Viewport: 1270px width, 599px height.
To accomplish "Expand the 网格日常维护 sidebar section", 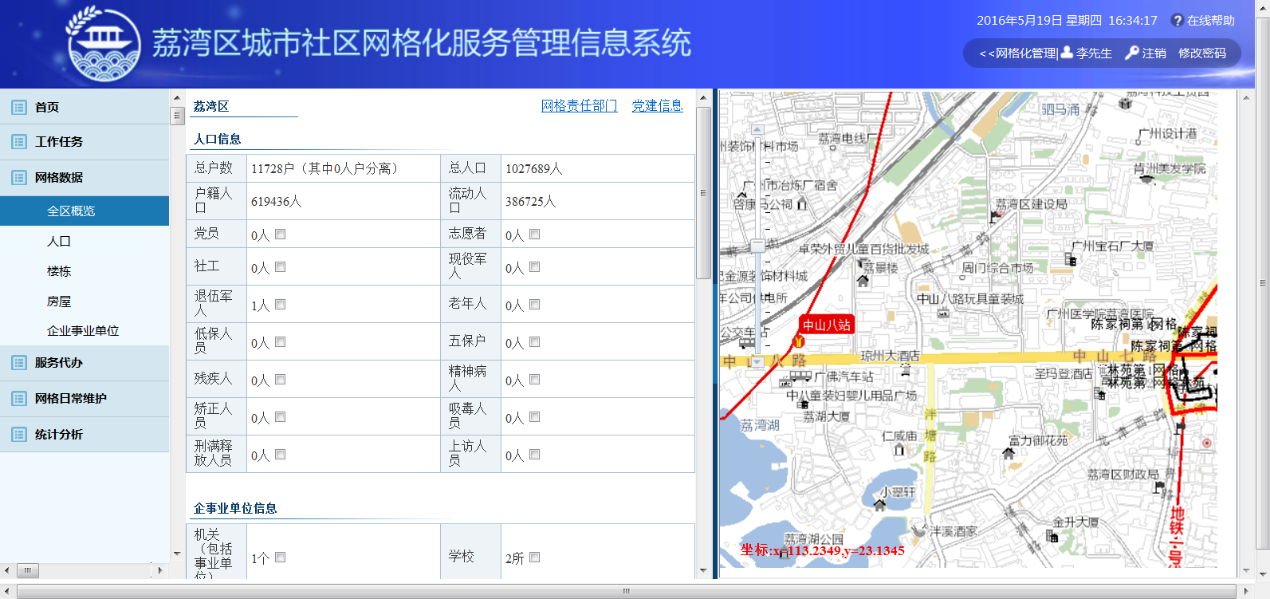I will pyautogui.click(x=70, y=398).
